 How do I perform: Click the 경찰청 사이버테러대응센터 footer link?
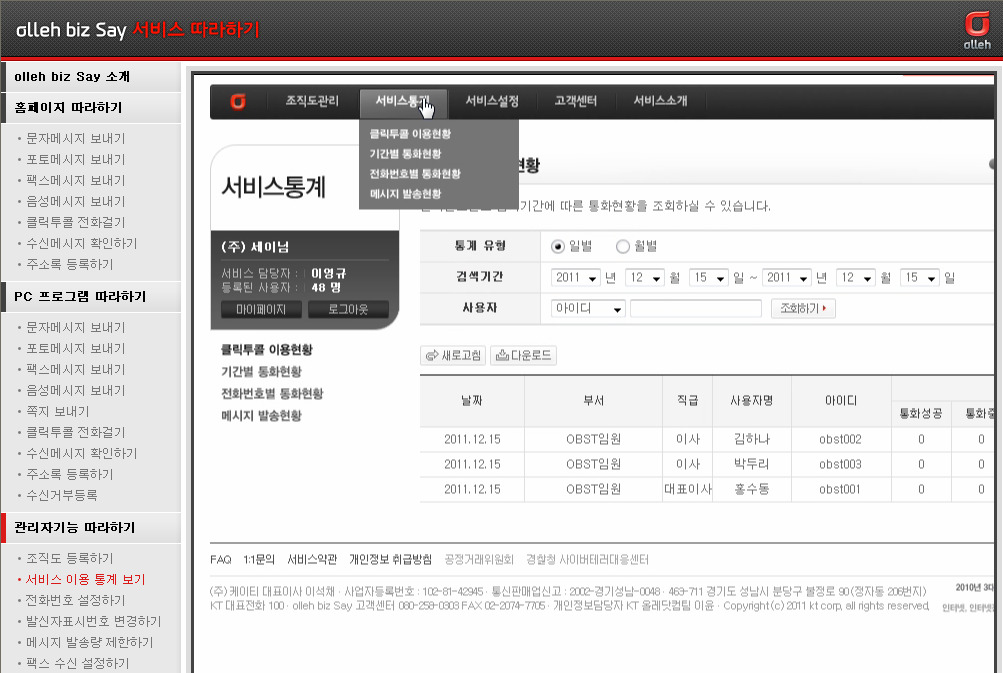pyautogui.click(x=587, y=560)
